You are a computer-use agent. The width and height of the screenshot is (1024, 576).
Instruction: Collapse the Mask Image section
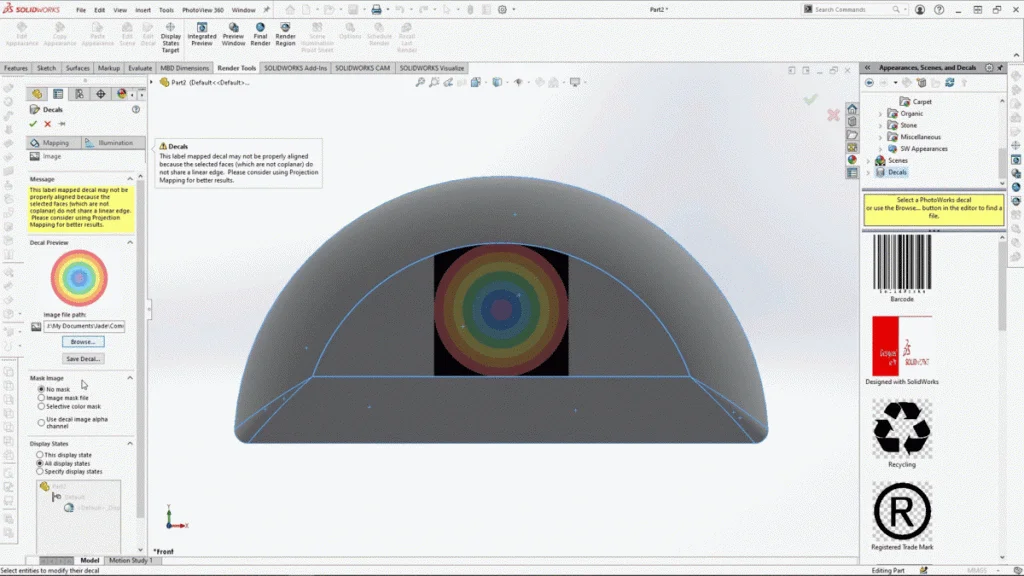pos(130,378)
